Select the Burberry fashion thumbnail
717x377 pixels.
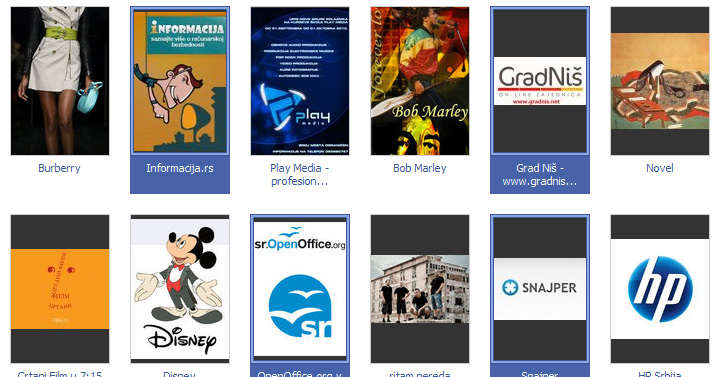pos(60,81)
